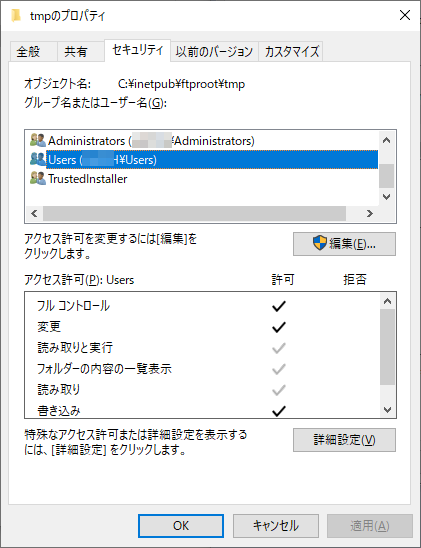Viewport: 421px width, 548px height.
Task: Open the 共有 tab
Action: pyautogui.click(x=75, y=52)
